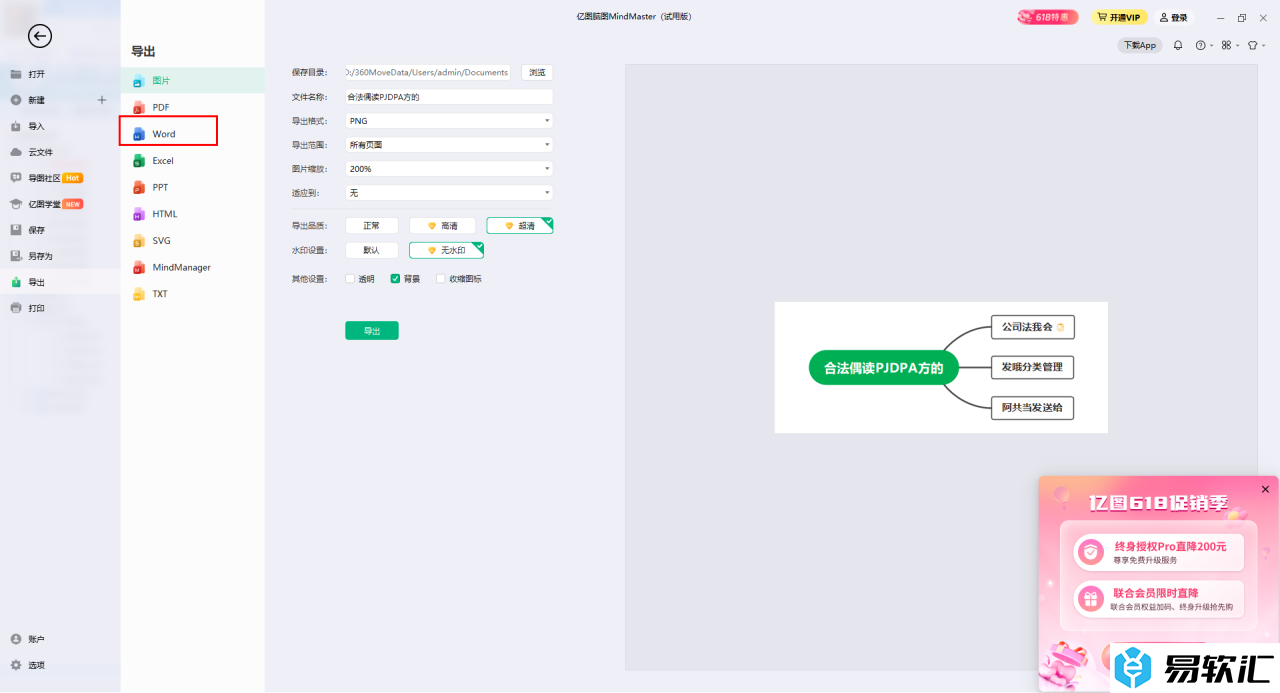Enable the 透明 checkbox
This screenshot has width=1280, height=693.
tap(350, 279)
